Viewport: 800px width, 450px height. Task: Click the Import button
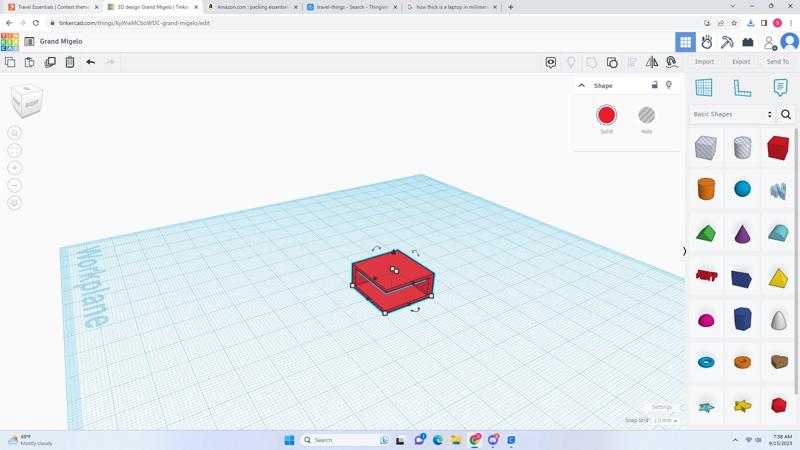coord(704,62)
